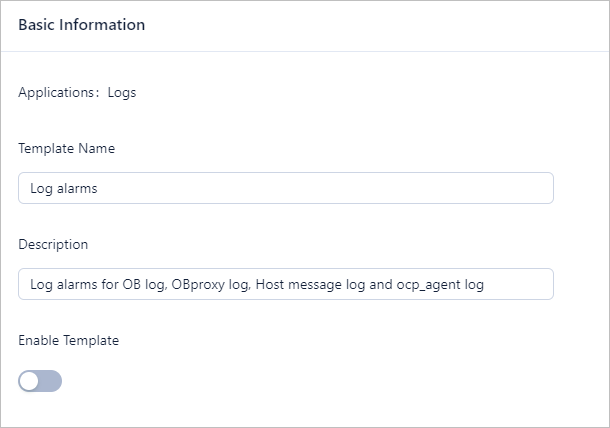Place cursor on "Log alarms" text
This screenshot has width=610, height=428.
pos(64,188)
